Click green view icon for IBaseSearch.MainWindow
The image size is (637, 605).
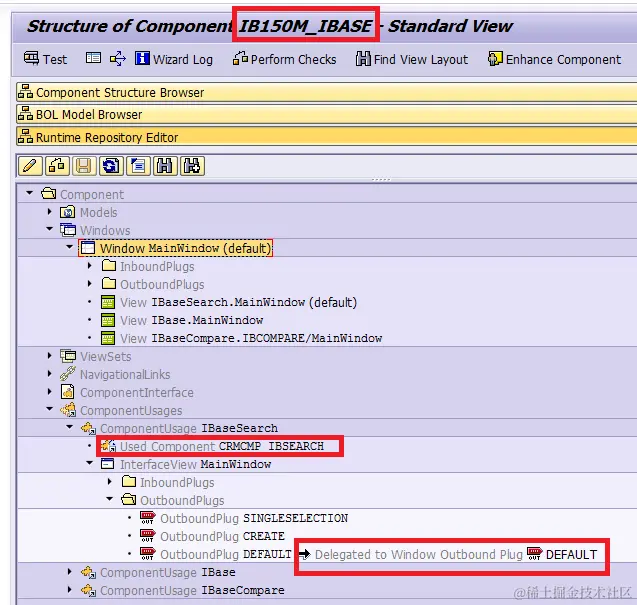(108, 302)
